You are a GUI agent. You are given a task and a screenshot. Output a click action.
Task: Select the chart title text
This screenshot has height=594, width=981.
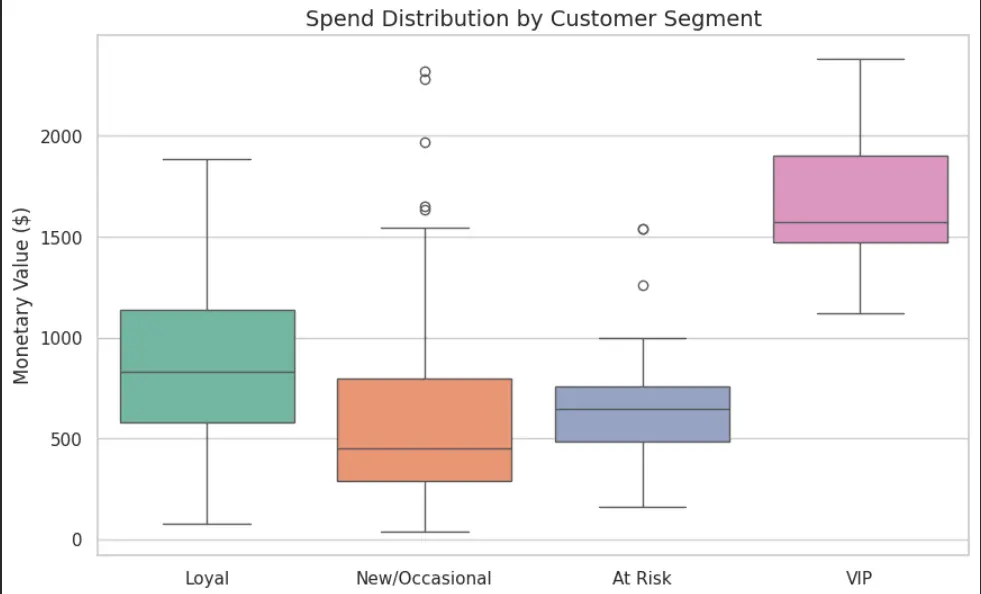(533, 18)
